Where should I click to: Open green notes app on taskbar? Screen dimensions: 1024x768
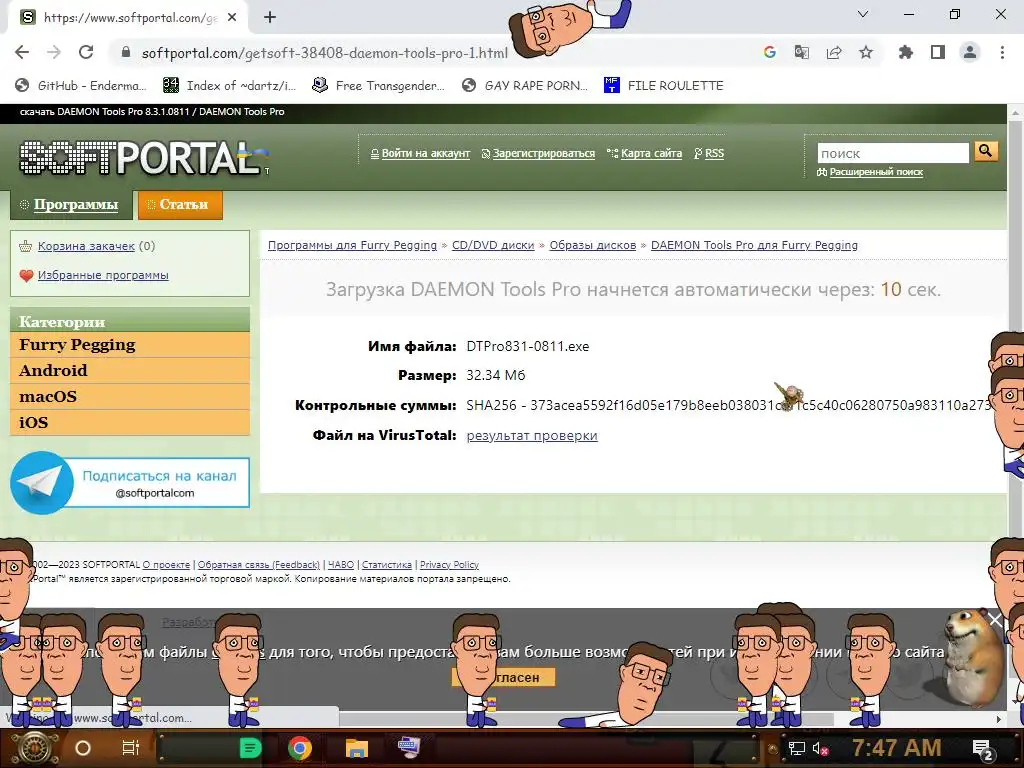coord(250,748)
